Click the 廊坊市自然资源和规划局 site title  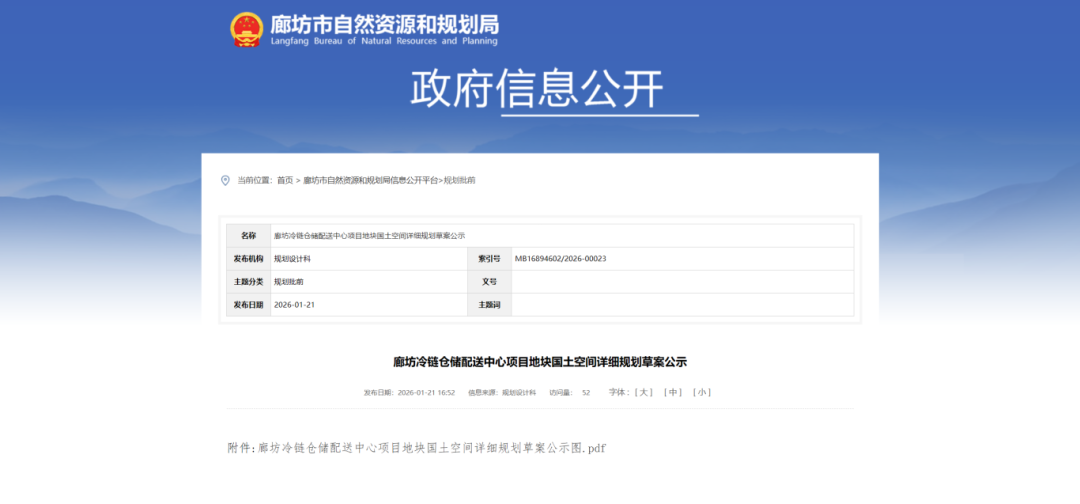pos(384,25)
